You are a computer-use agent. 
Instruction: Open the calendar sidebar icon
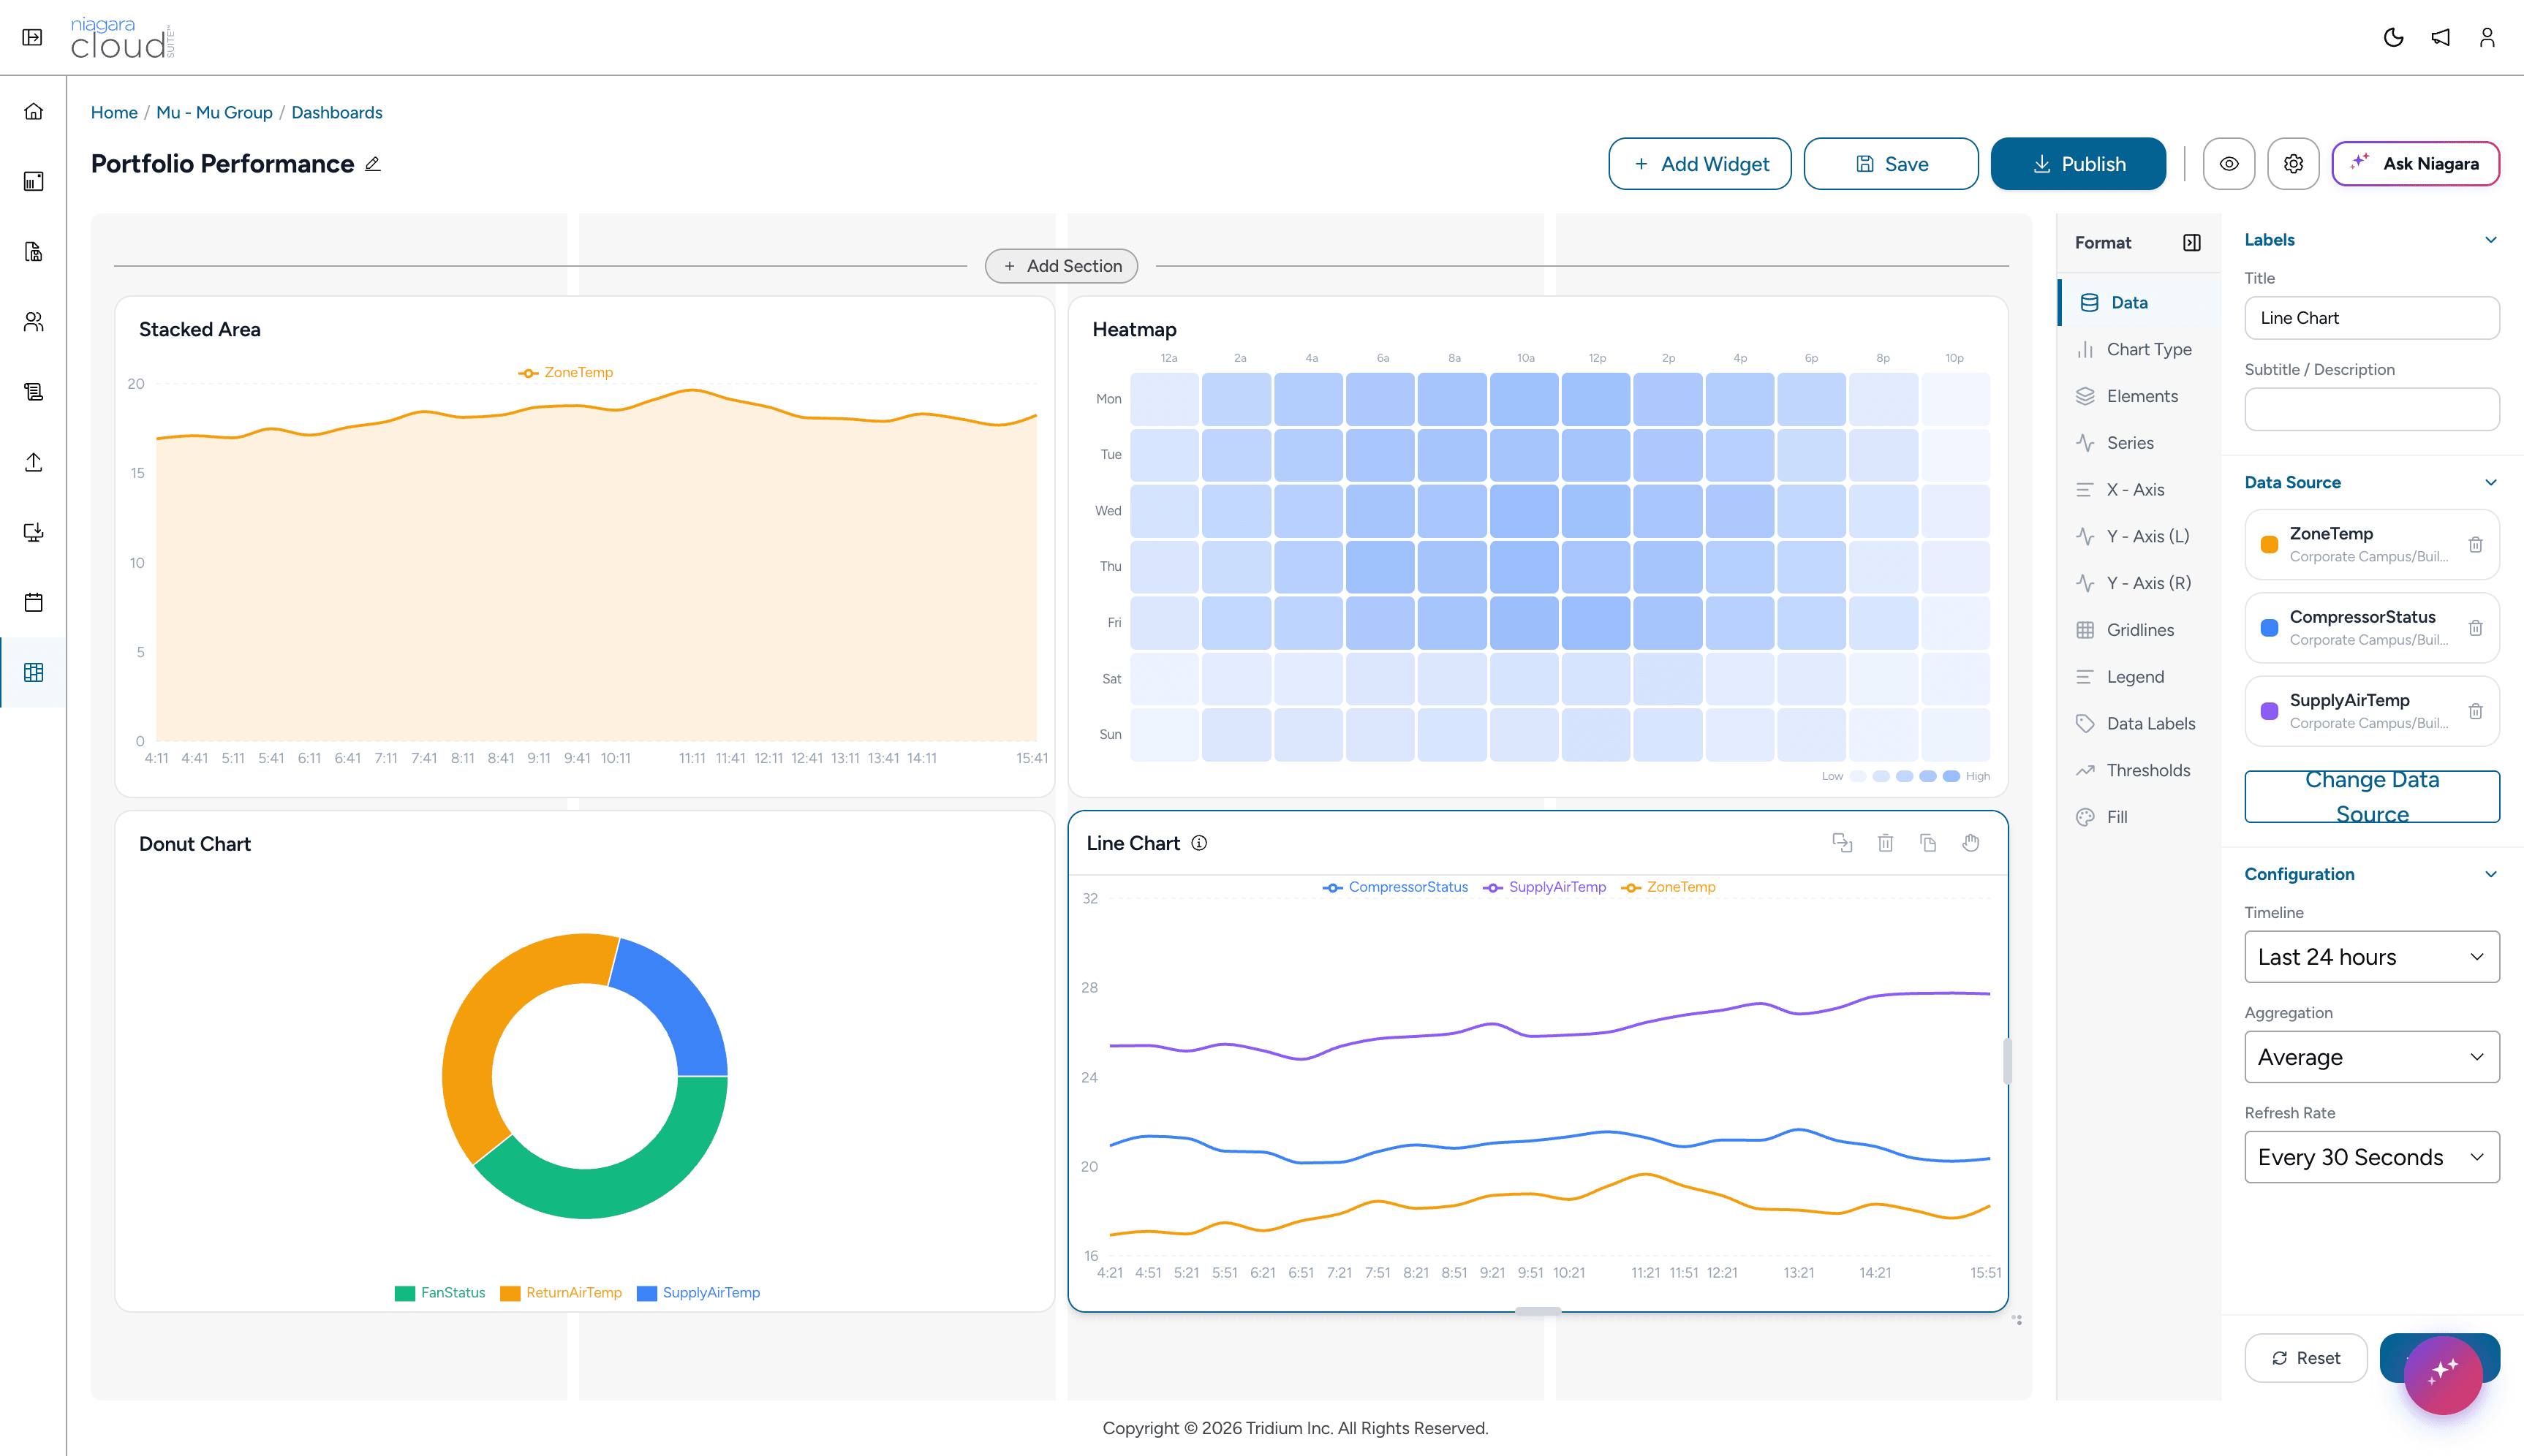pos(34,602)
